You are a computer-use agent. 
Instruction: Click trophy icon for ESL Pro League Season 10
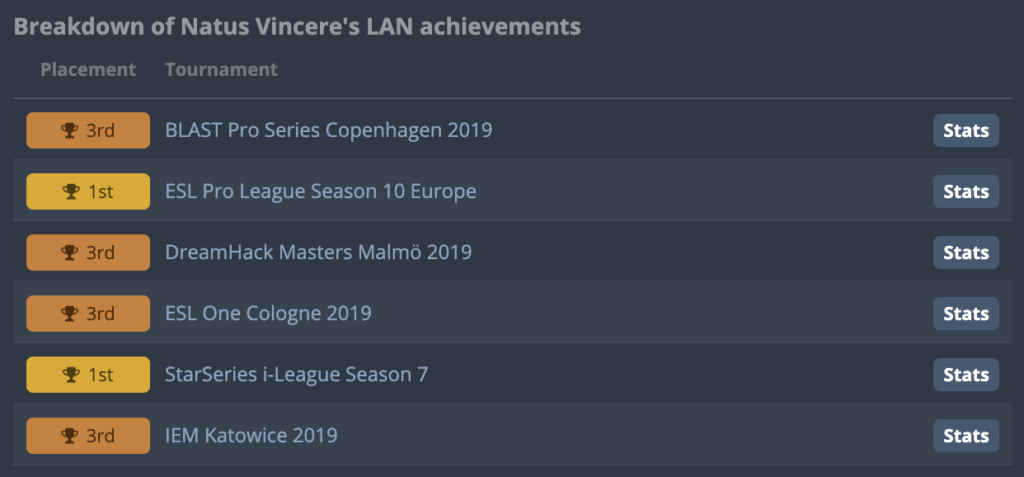pyautogui.click(x=71, y=191)
